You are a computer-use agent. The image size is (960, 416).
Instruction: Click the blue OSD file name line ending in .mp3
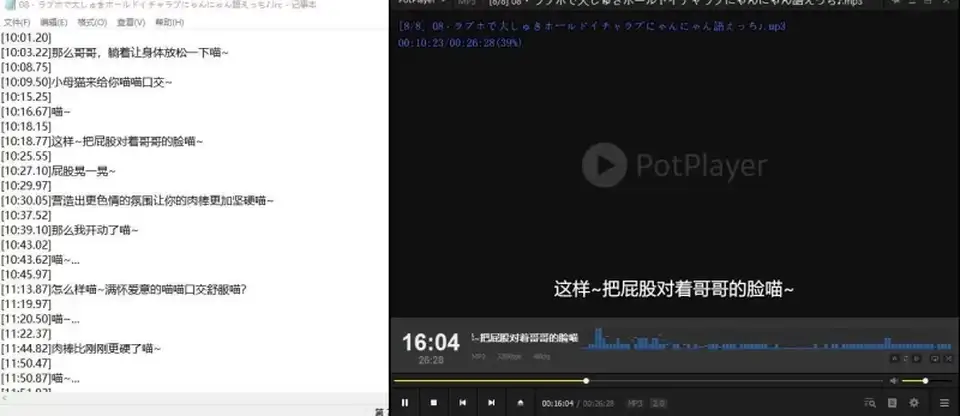591,27
